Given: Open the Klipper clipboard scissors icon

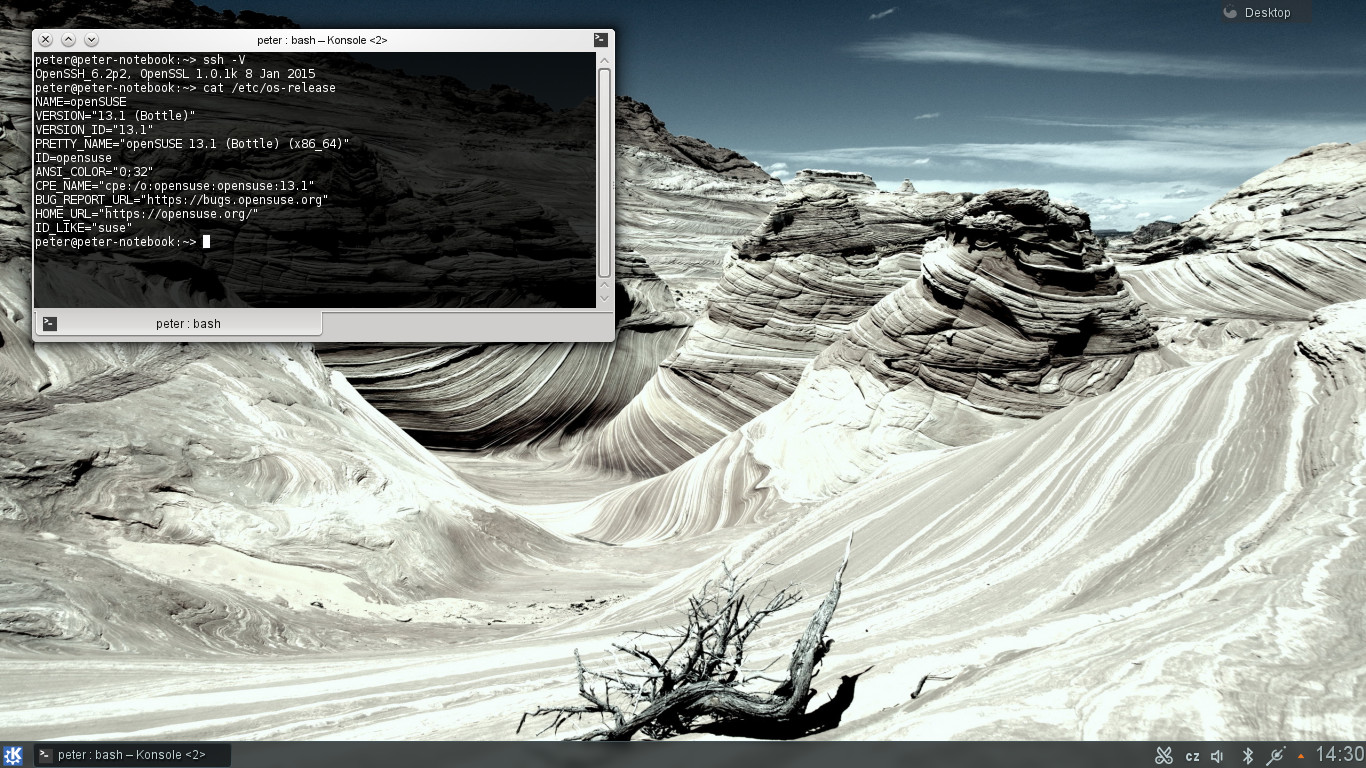Looking at the screenshot, I should coord(1164,756).
